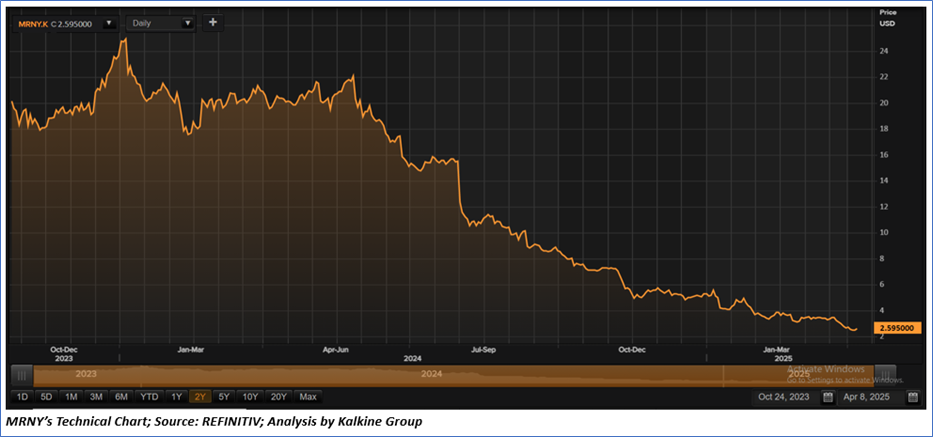Click the Oct-Dec 2023 axis label
Image resolution: width=933 pixels, height=437 pixels.
click(63, 354)
